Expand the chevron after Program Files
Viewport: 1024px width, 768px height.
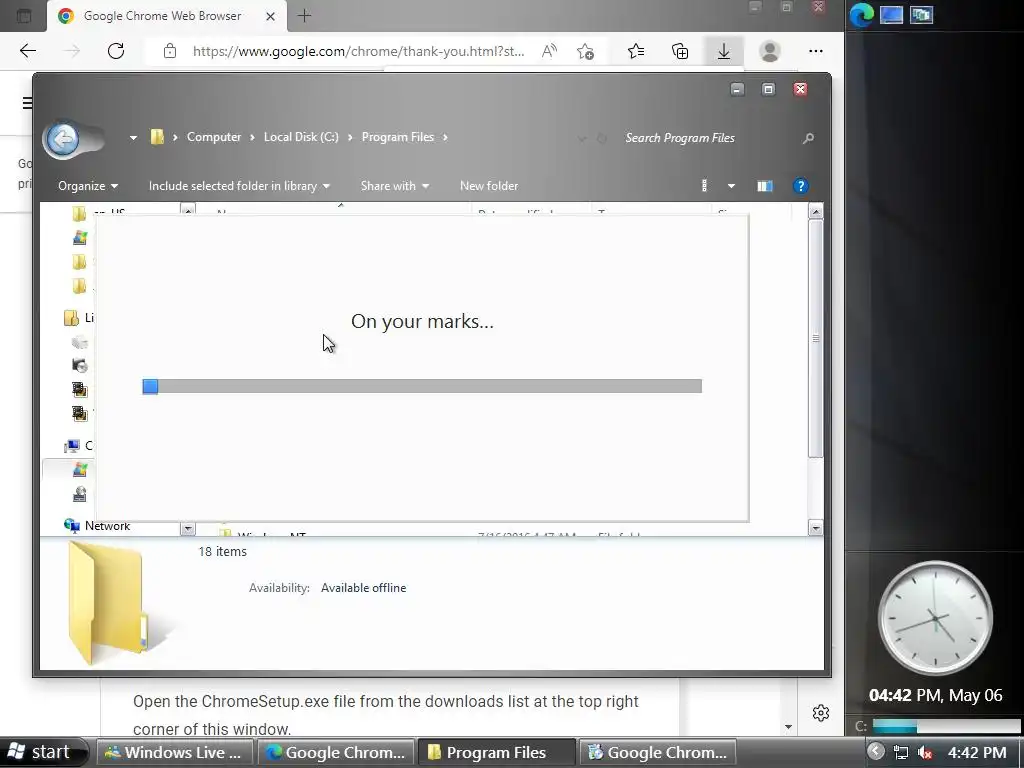coord(445,137)
